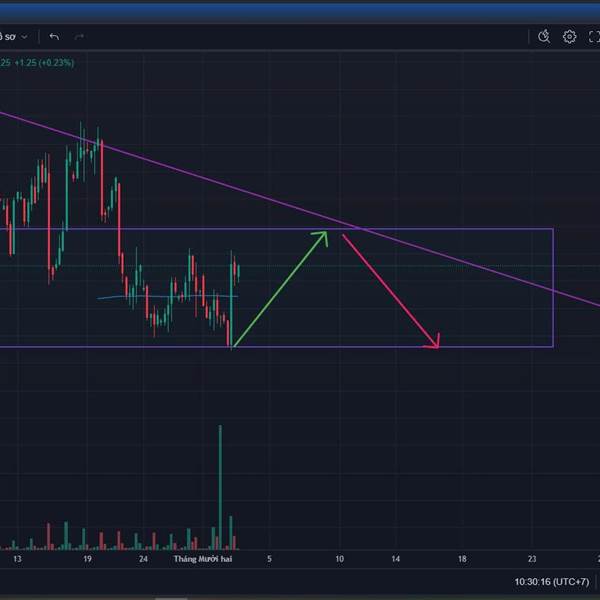
Task: Click the '10' date label
Action: [339, 559]
